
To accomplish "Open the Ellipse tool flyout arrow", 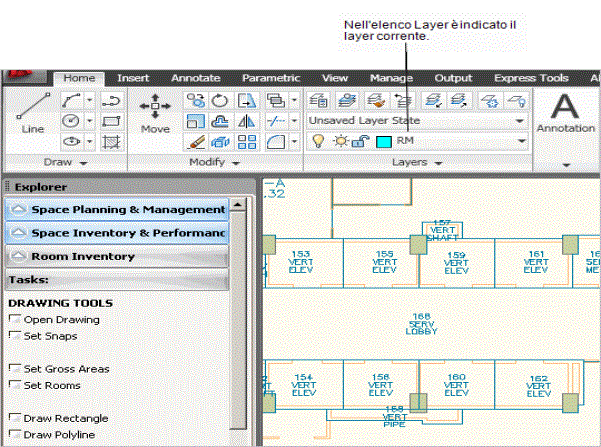I will pos(89,141).
